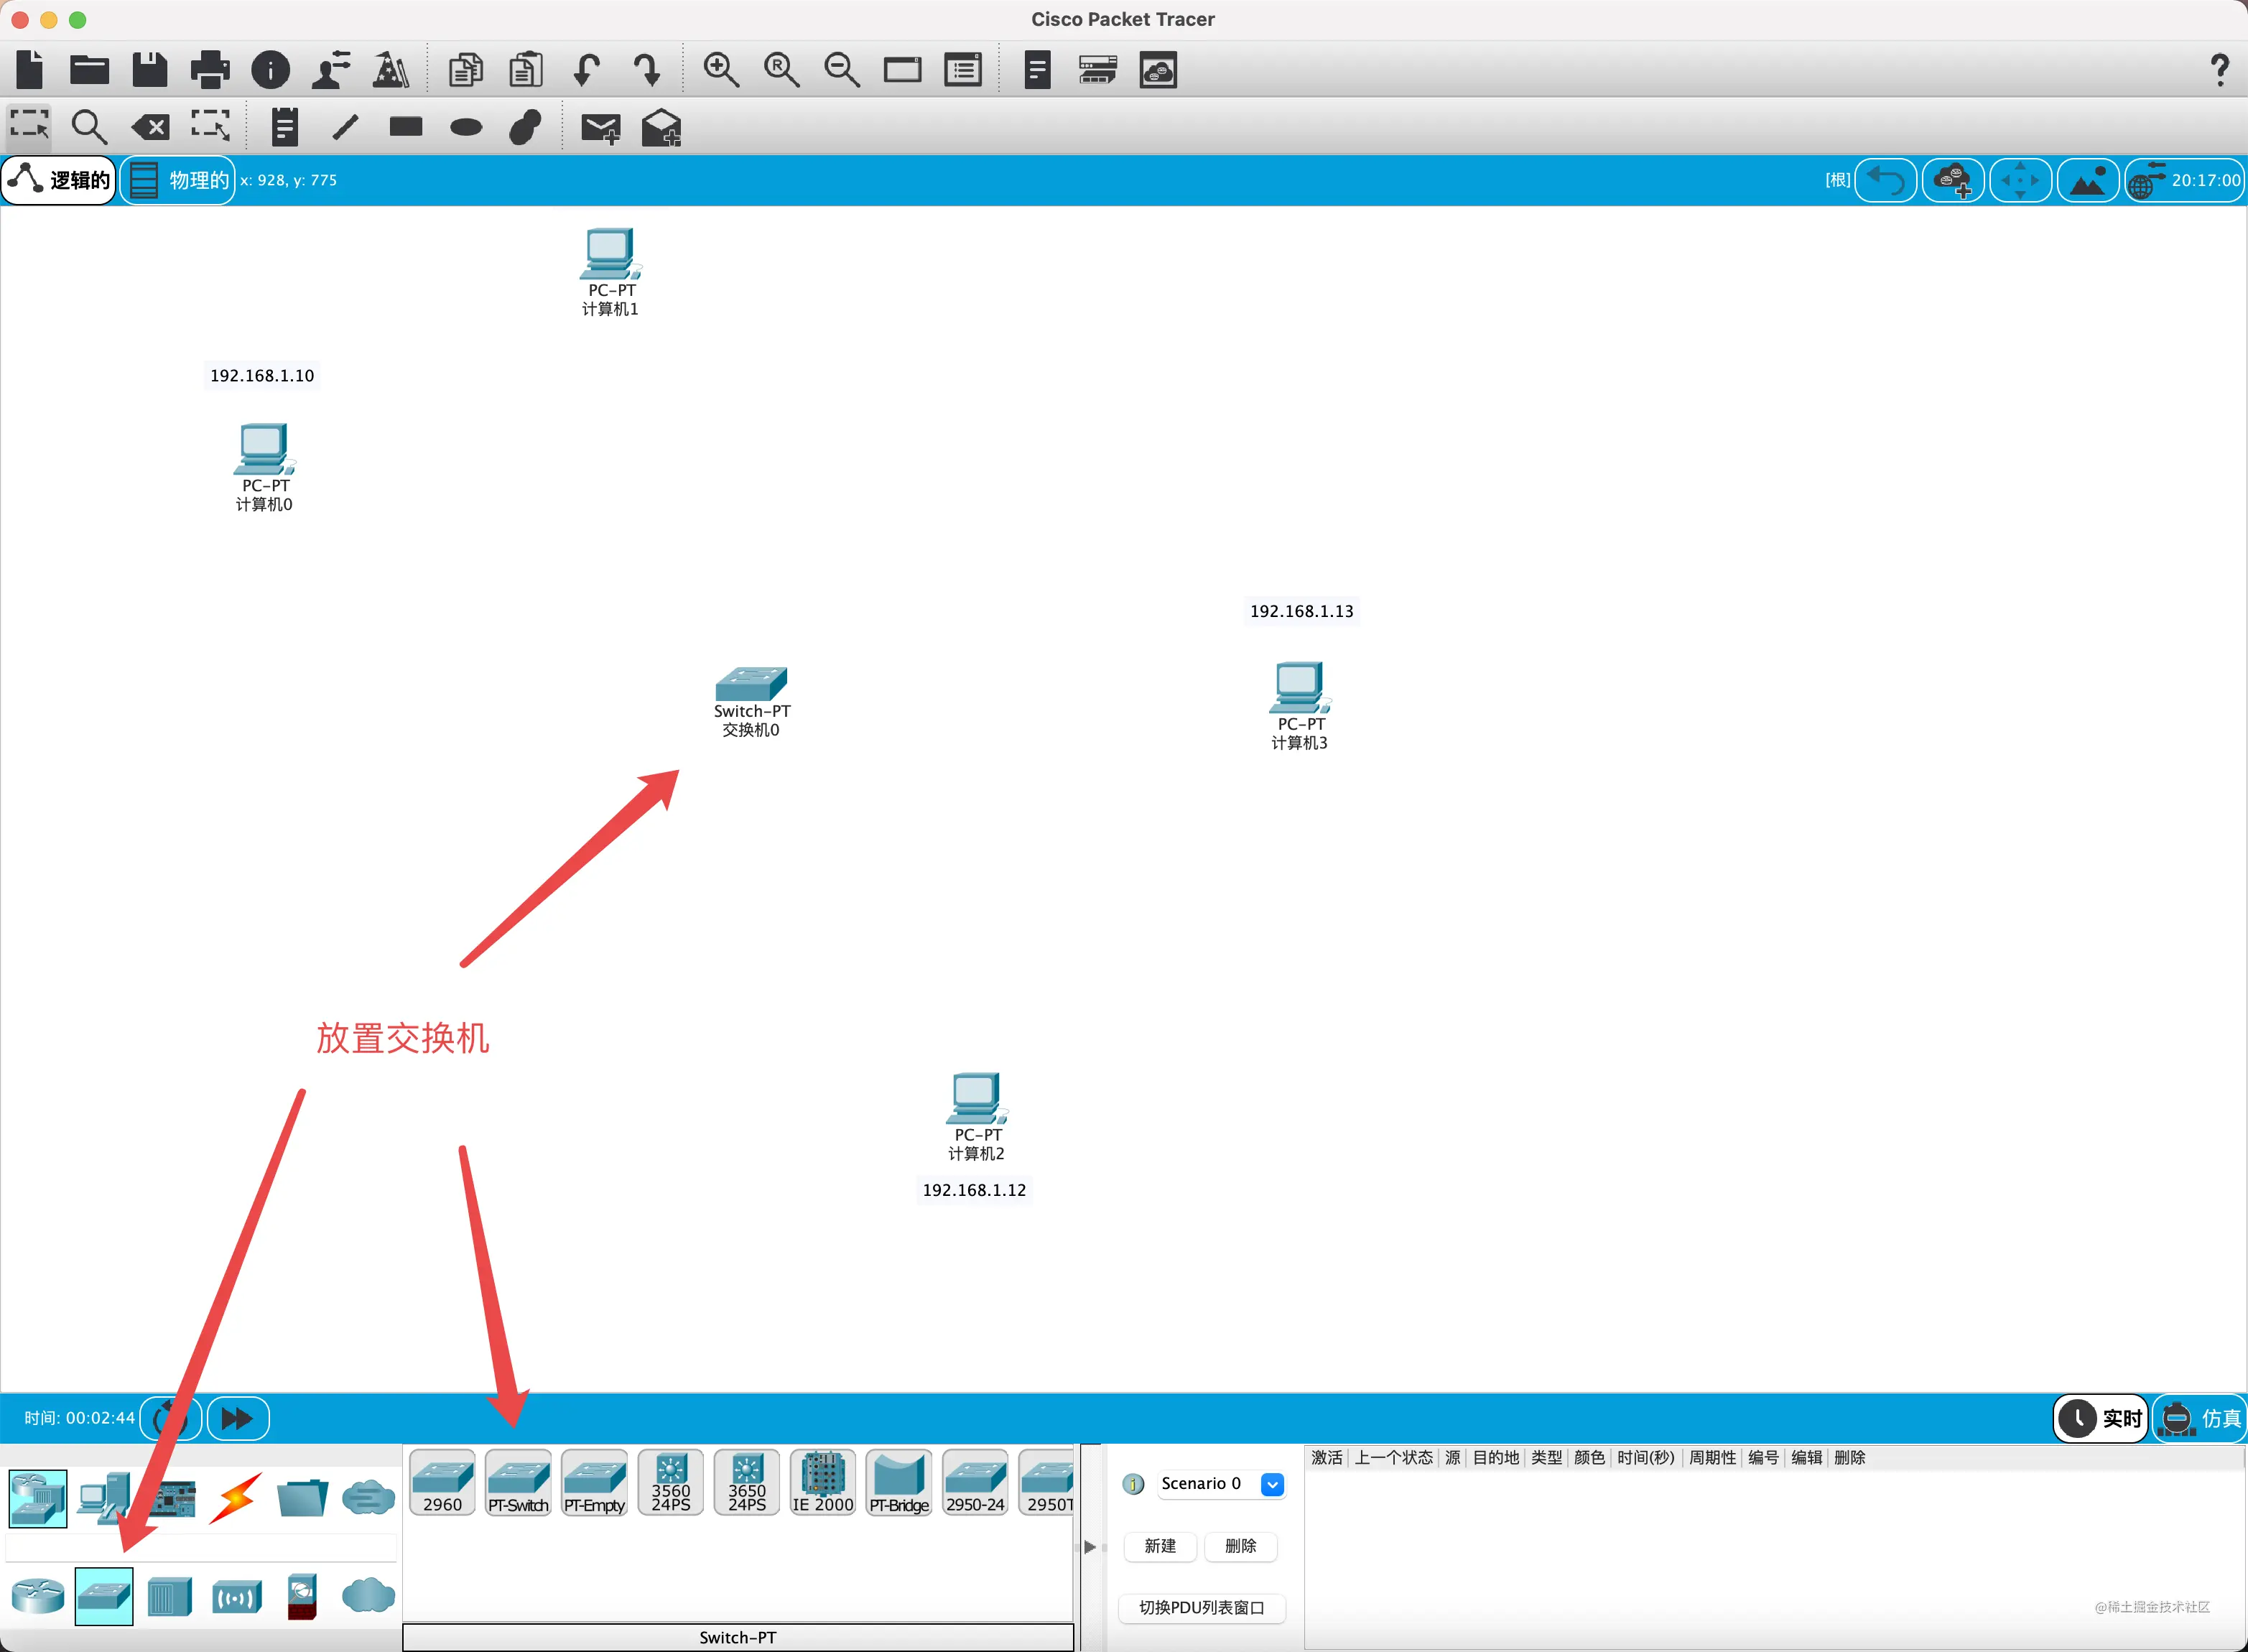The width and height of the screenshot is (2248, 1652).
Task: Paste using the clipboard icon
Action: [526, 70]
